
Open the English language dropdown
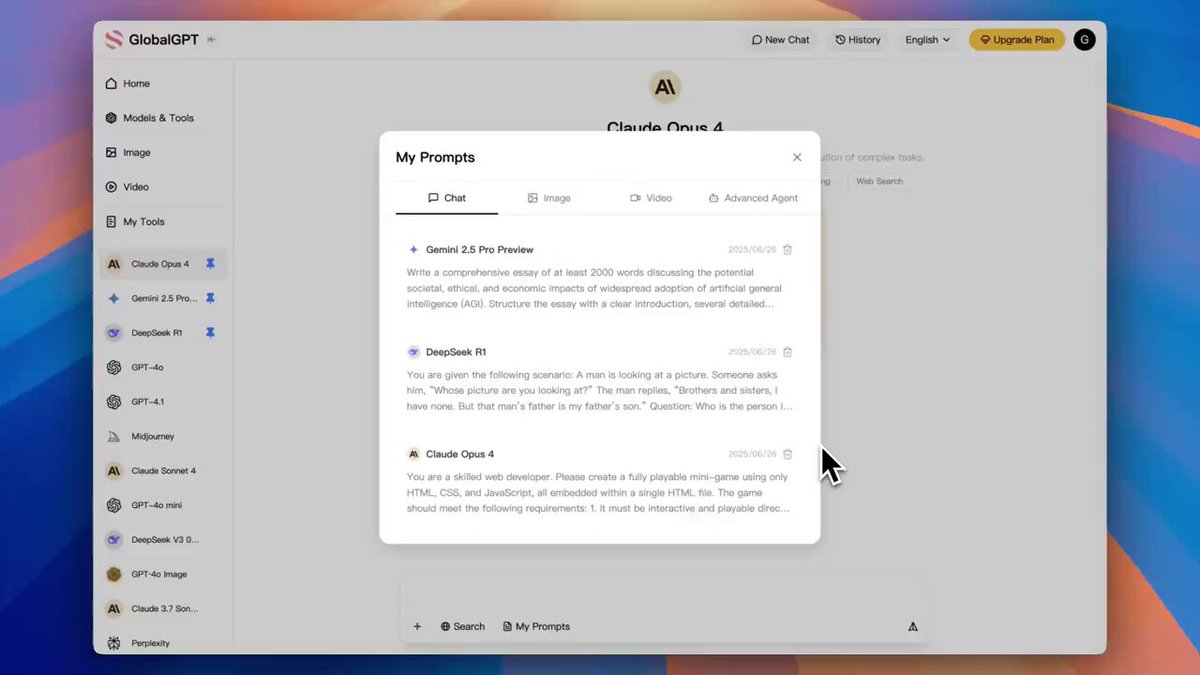click(927, 40)
